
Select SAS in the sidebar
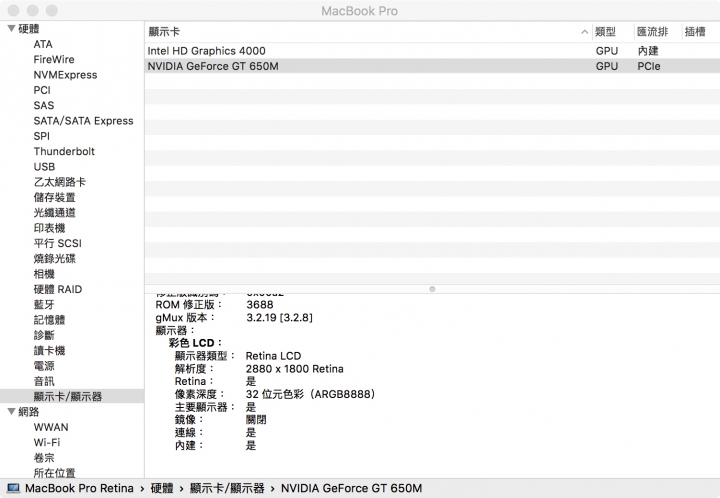point(44,105)
